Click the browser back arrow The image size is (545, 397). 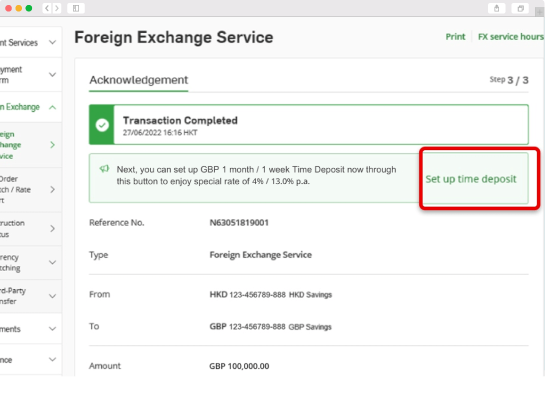[47, 8]
